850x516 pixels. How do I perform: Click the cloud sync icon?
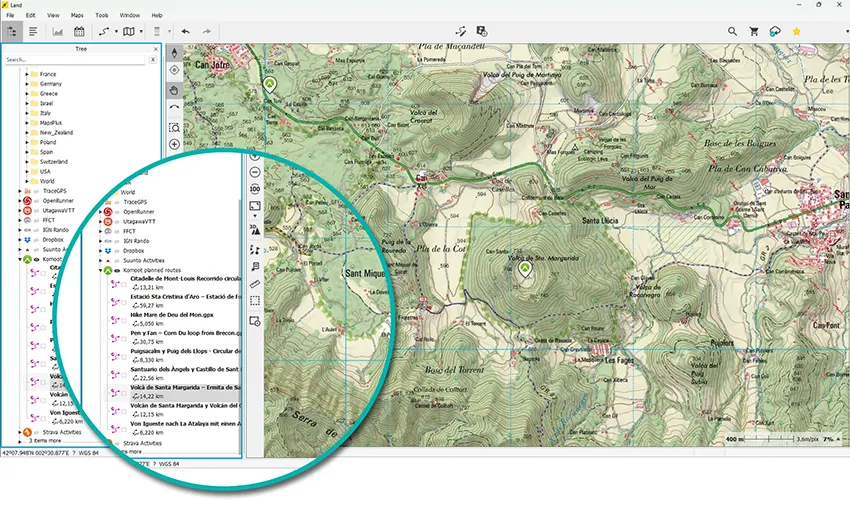pyautogui.click(x=775, y=31)
